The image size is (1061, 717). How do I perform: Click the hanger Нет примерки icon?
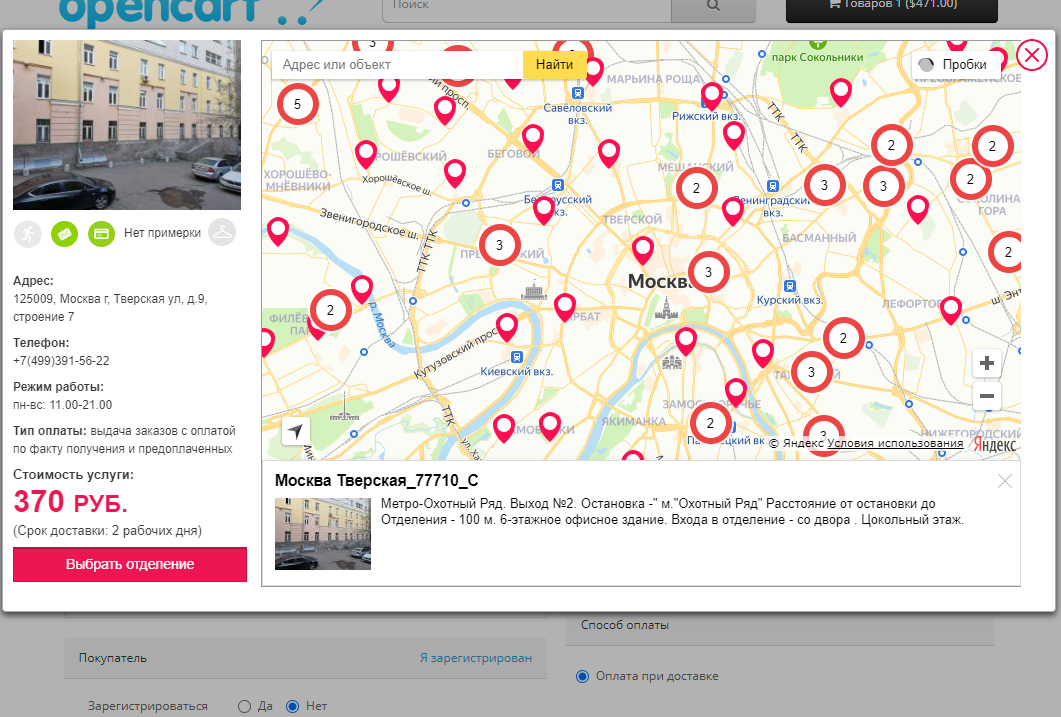click(x=222, y=233)
